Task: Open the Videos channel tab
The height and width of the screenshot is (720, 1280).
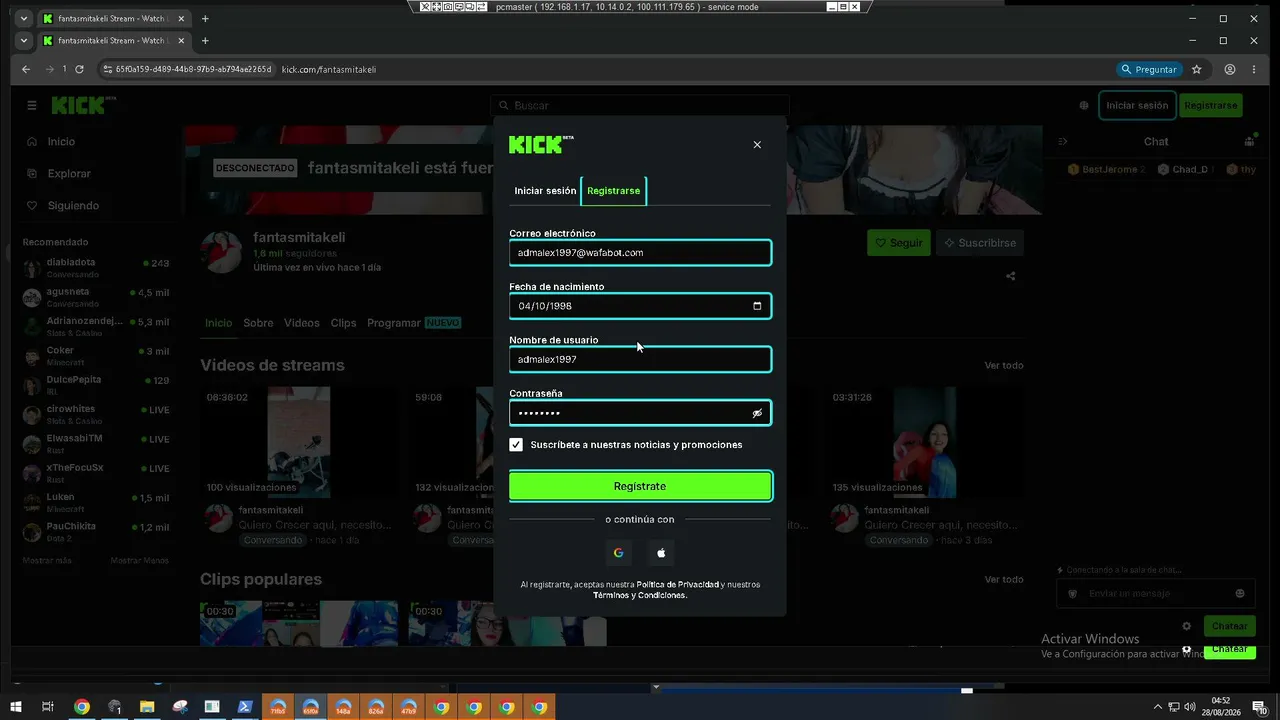Action: 302,323
